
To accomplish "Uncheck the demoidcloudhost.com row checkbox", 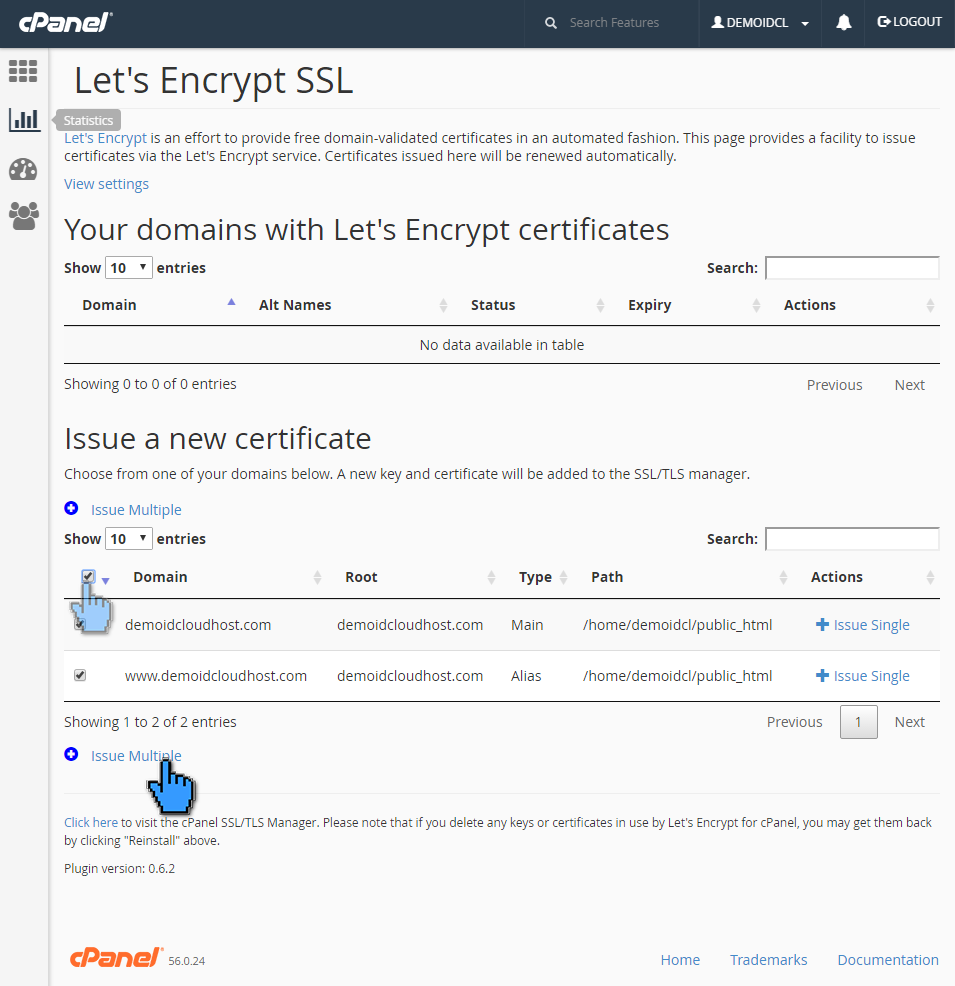I will [x=80, y=624].
